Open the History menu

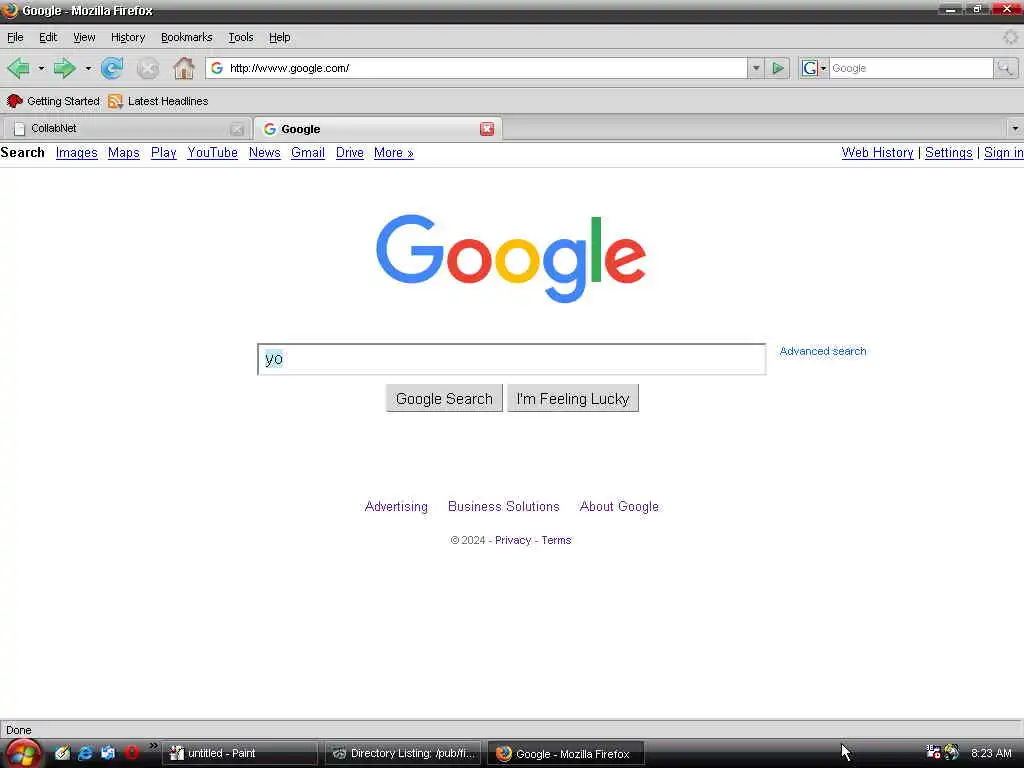coord(128,37)
